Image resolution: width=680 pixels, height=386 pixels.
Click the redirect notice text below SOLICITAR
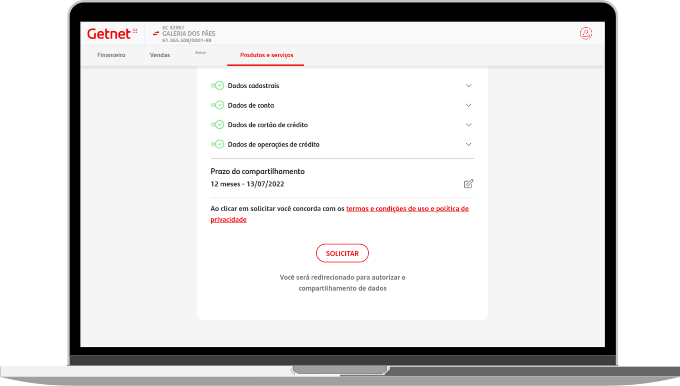[342, 283]
